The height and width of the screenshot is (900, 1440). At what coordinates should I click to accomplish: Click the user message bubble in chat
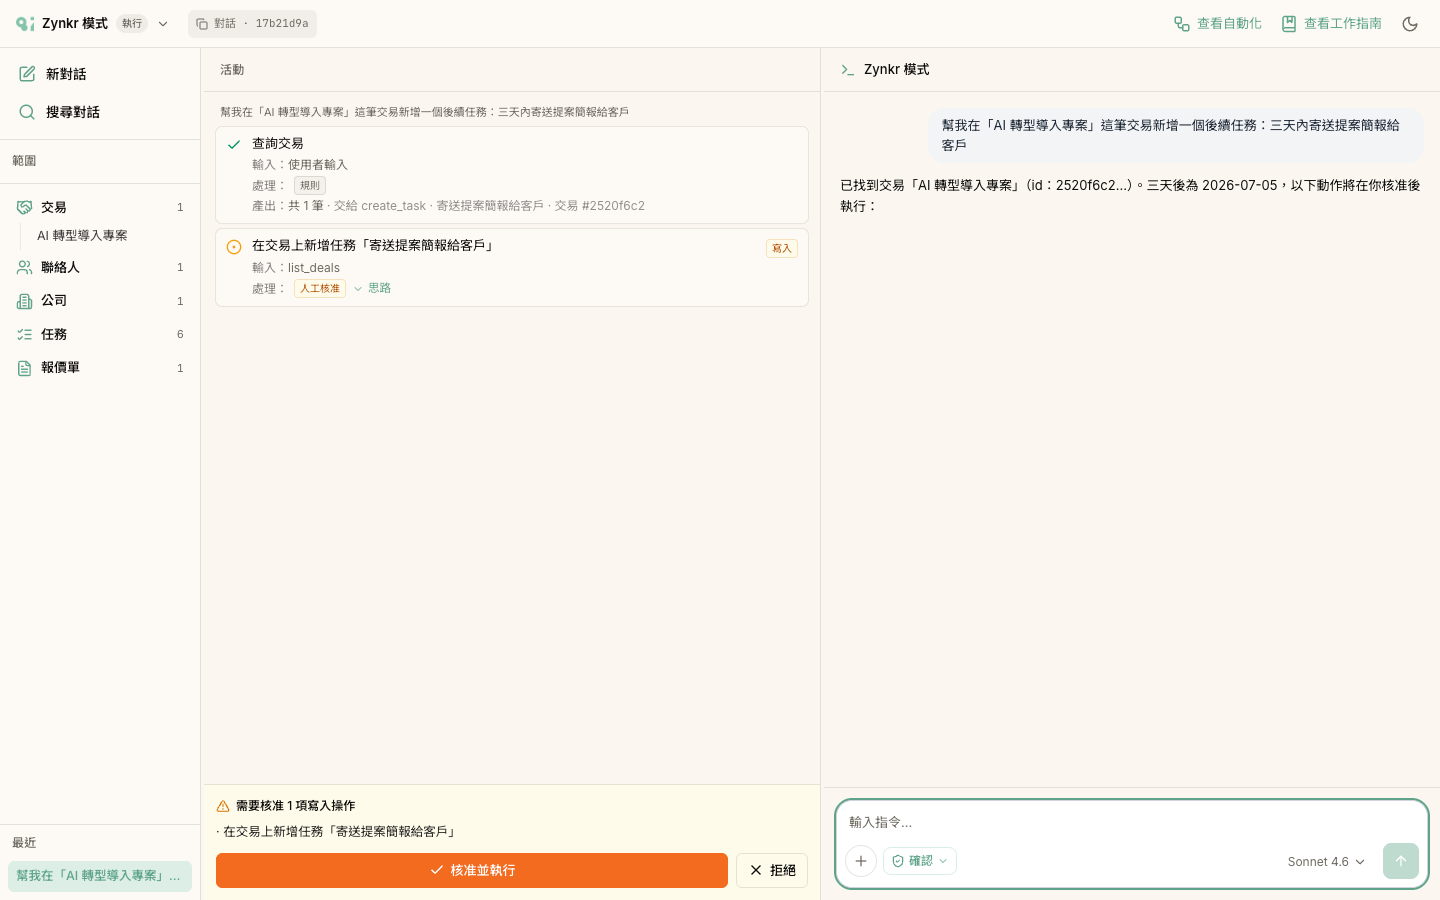(x=1176, y=135)
